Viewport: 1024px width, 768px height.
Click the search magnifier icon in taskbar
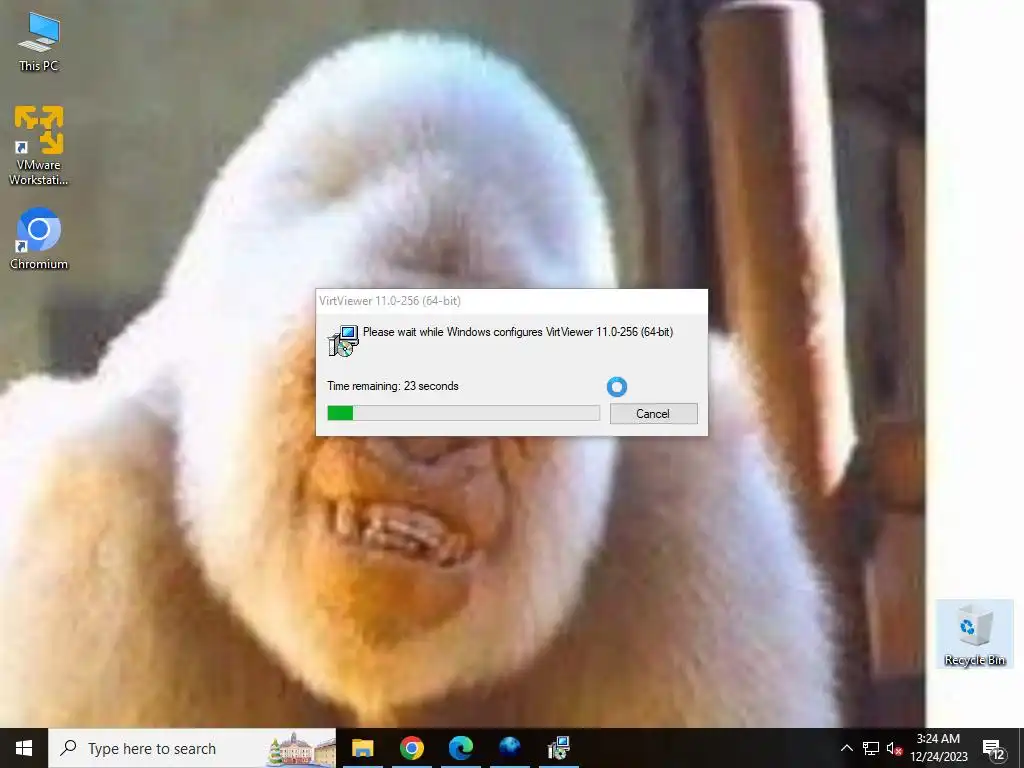click(x=68, y=748)
